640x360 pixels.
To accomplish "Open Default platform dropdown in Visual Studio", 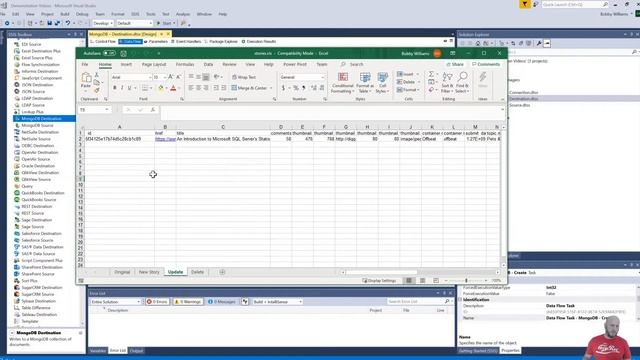I will 134,23.
